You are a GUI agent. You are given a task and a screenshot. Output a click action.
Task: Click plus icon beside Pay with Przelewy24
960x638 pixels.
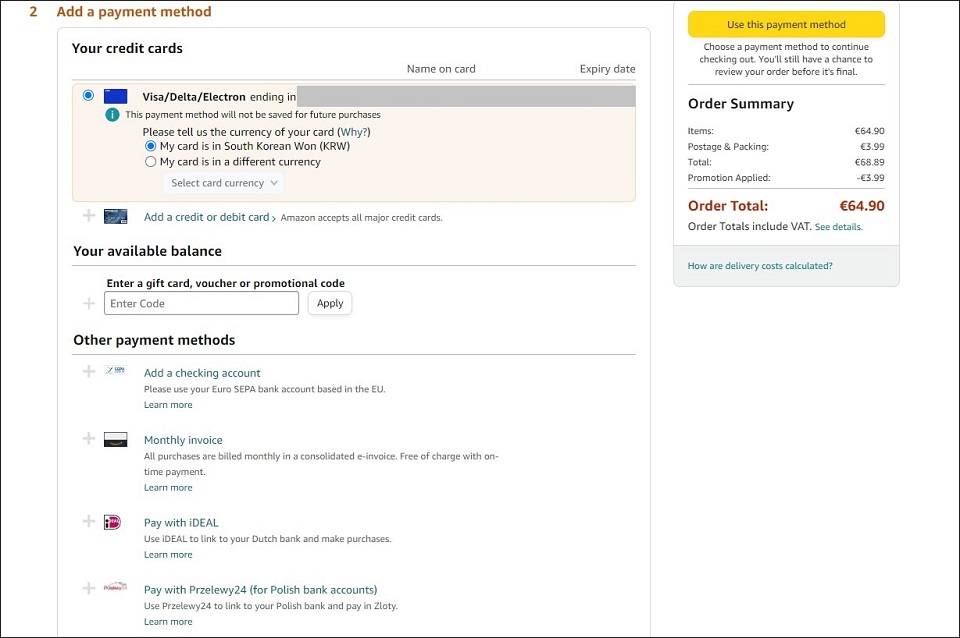click(x=89, y=588)
